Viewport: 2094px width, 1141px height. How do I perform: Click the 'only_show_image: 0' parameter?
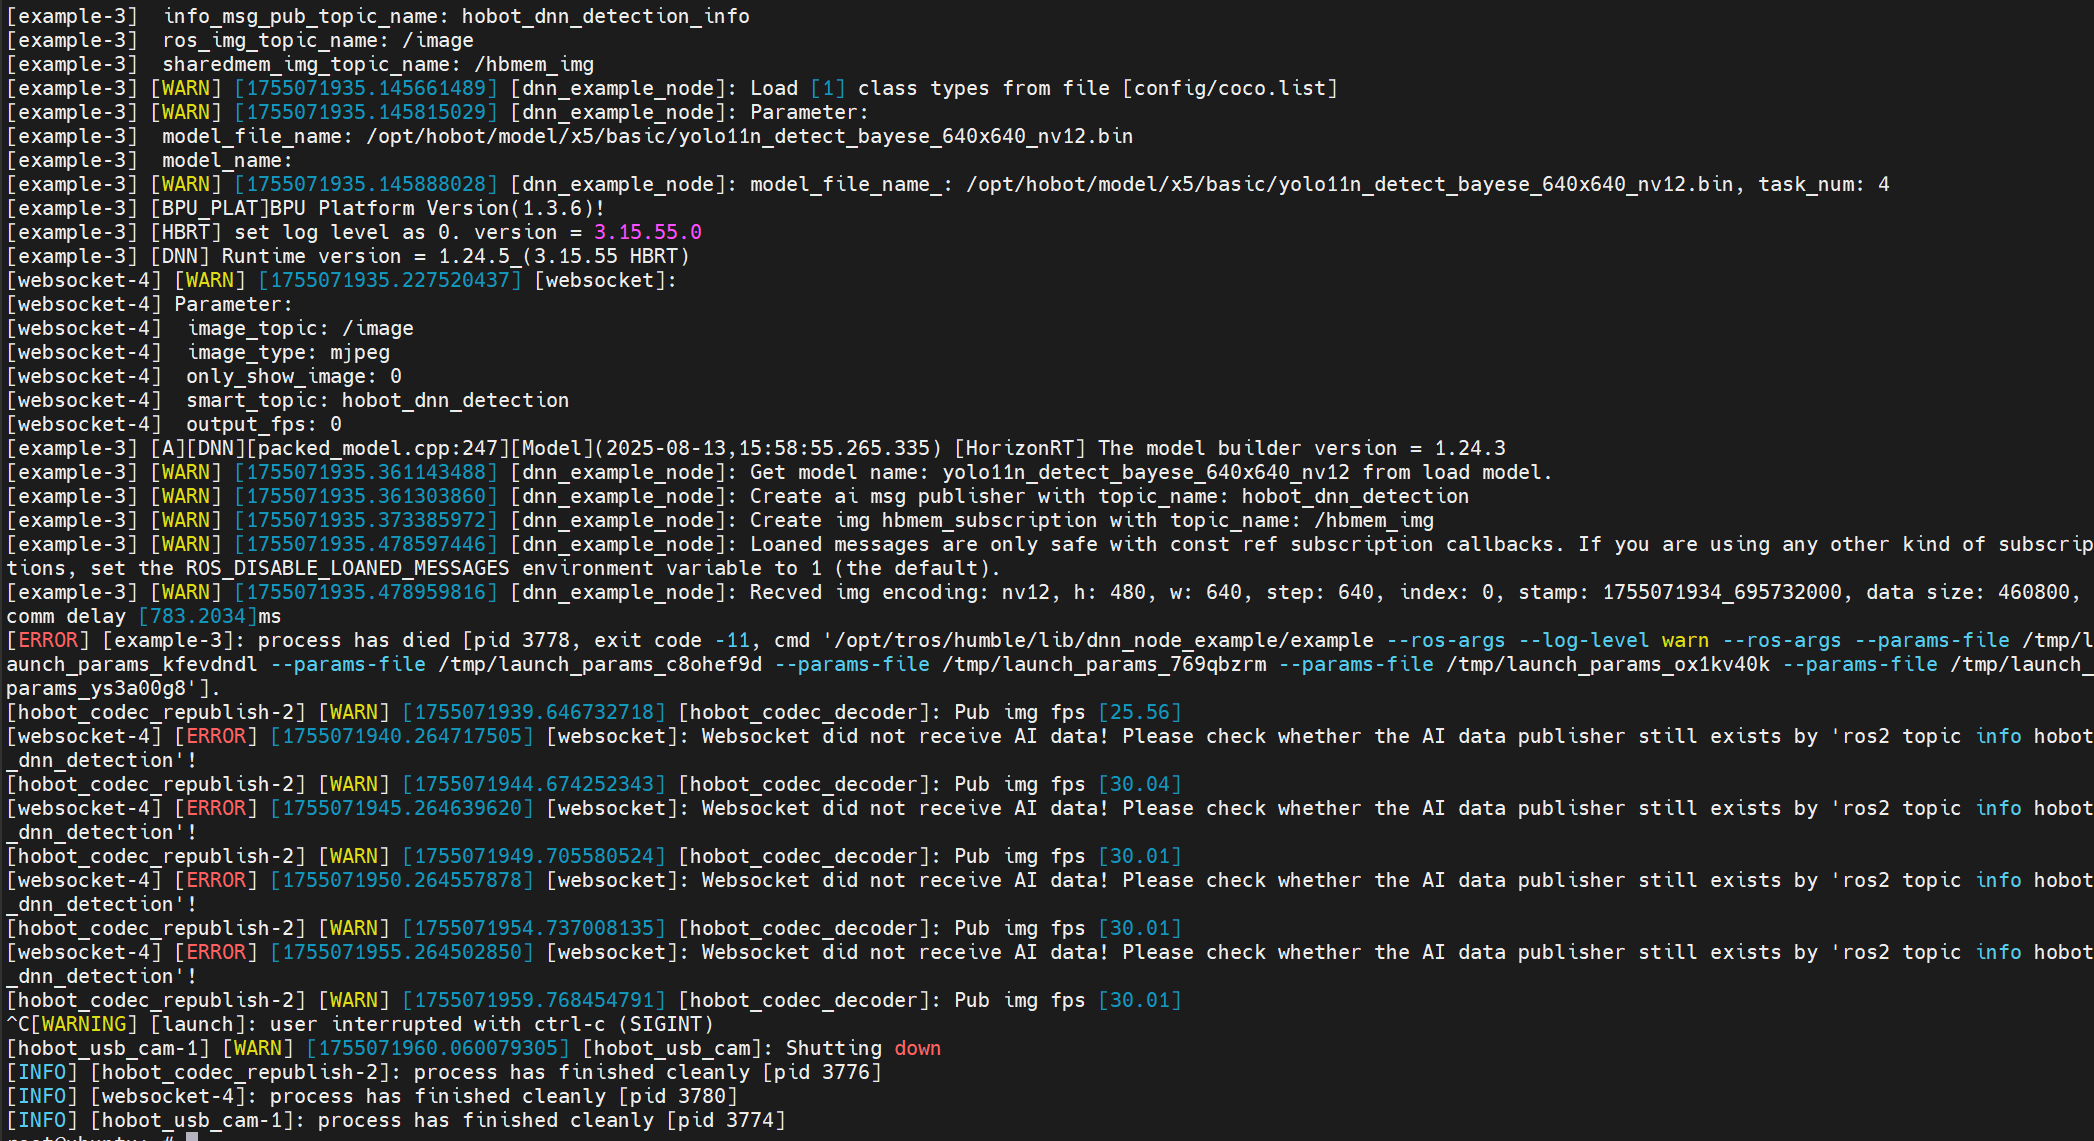[x=294, y=376]
